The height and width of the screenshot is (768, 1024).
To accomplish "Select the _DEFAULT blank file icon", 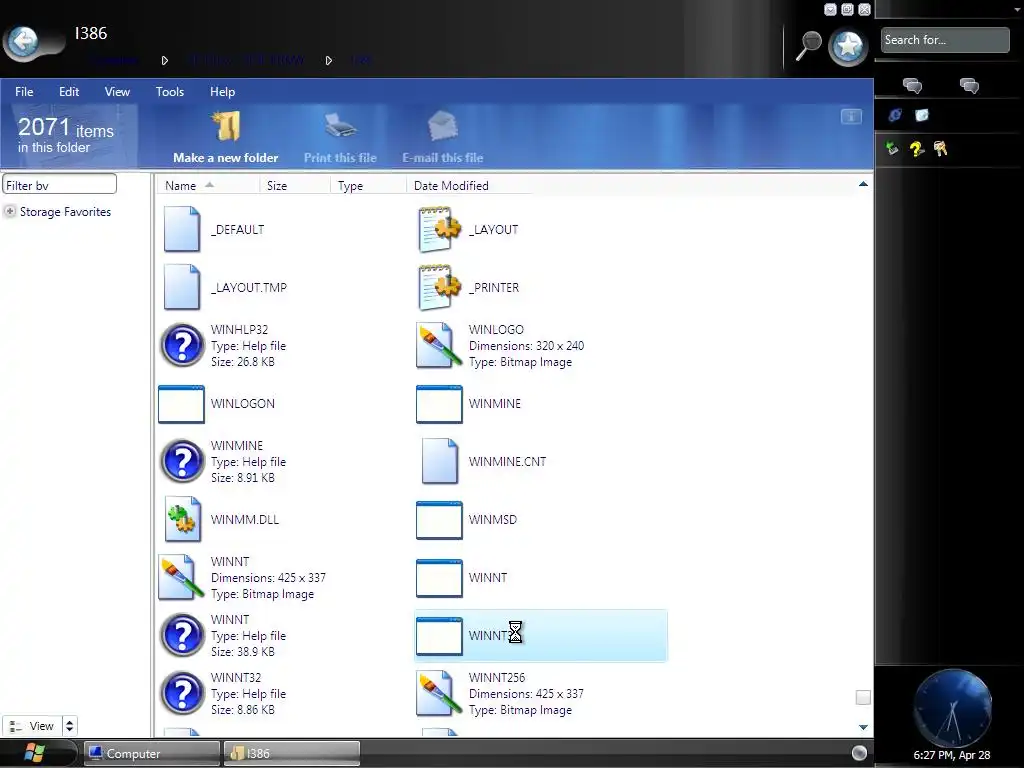I will (182, 229).
